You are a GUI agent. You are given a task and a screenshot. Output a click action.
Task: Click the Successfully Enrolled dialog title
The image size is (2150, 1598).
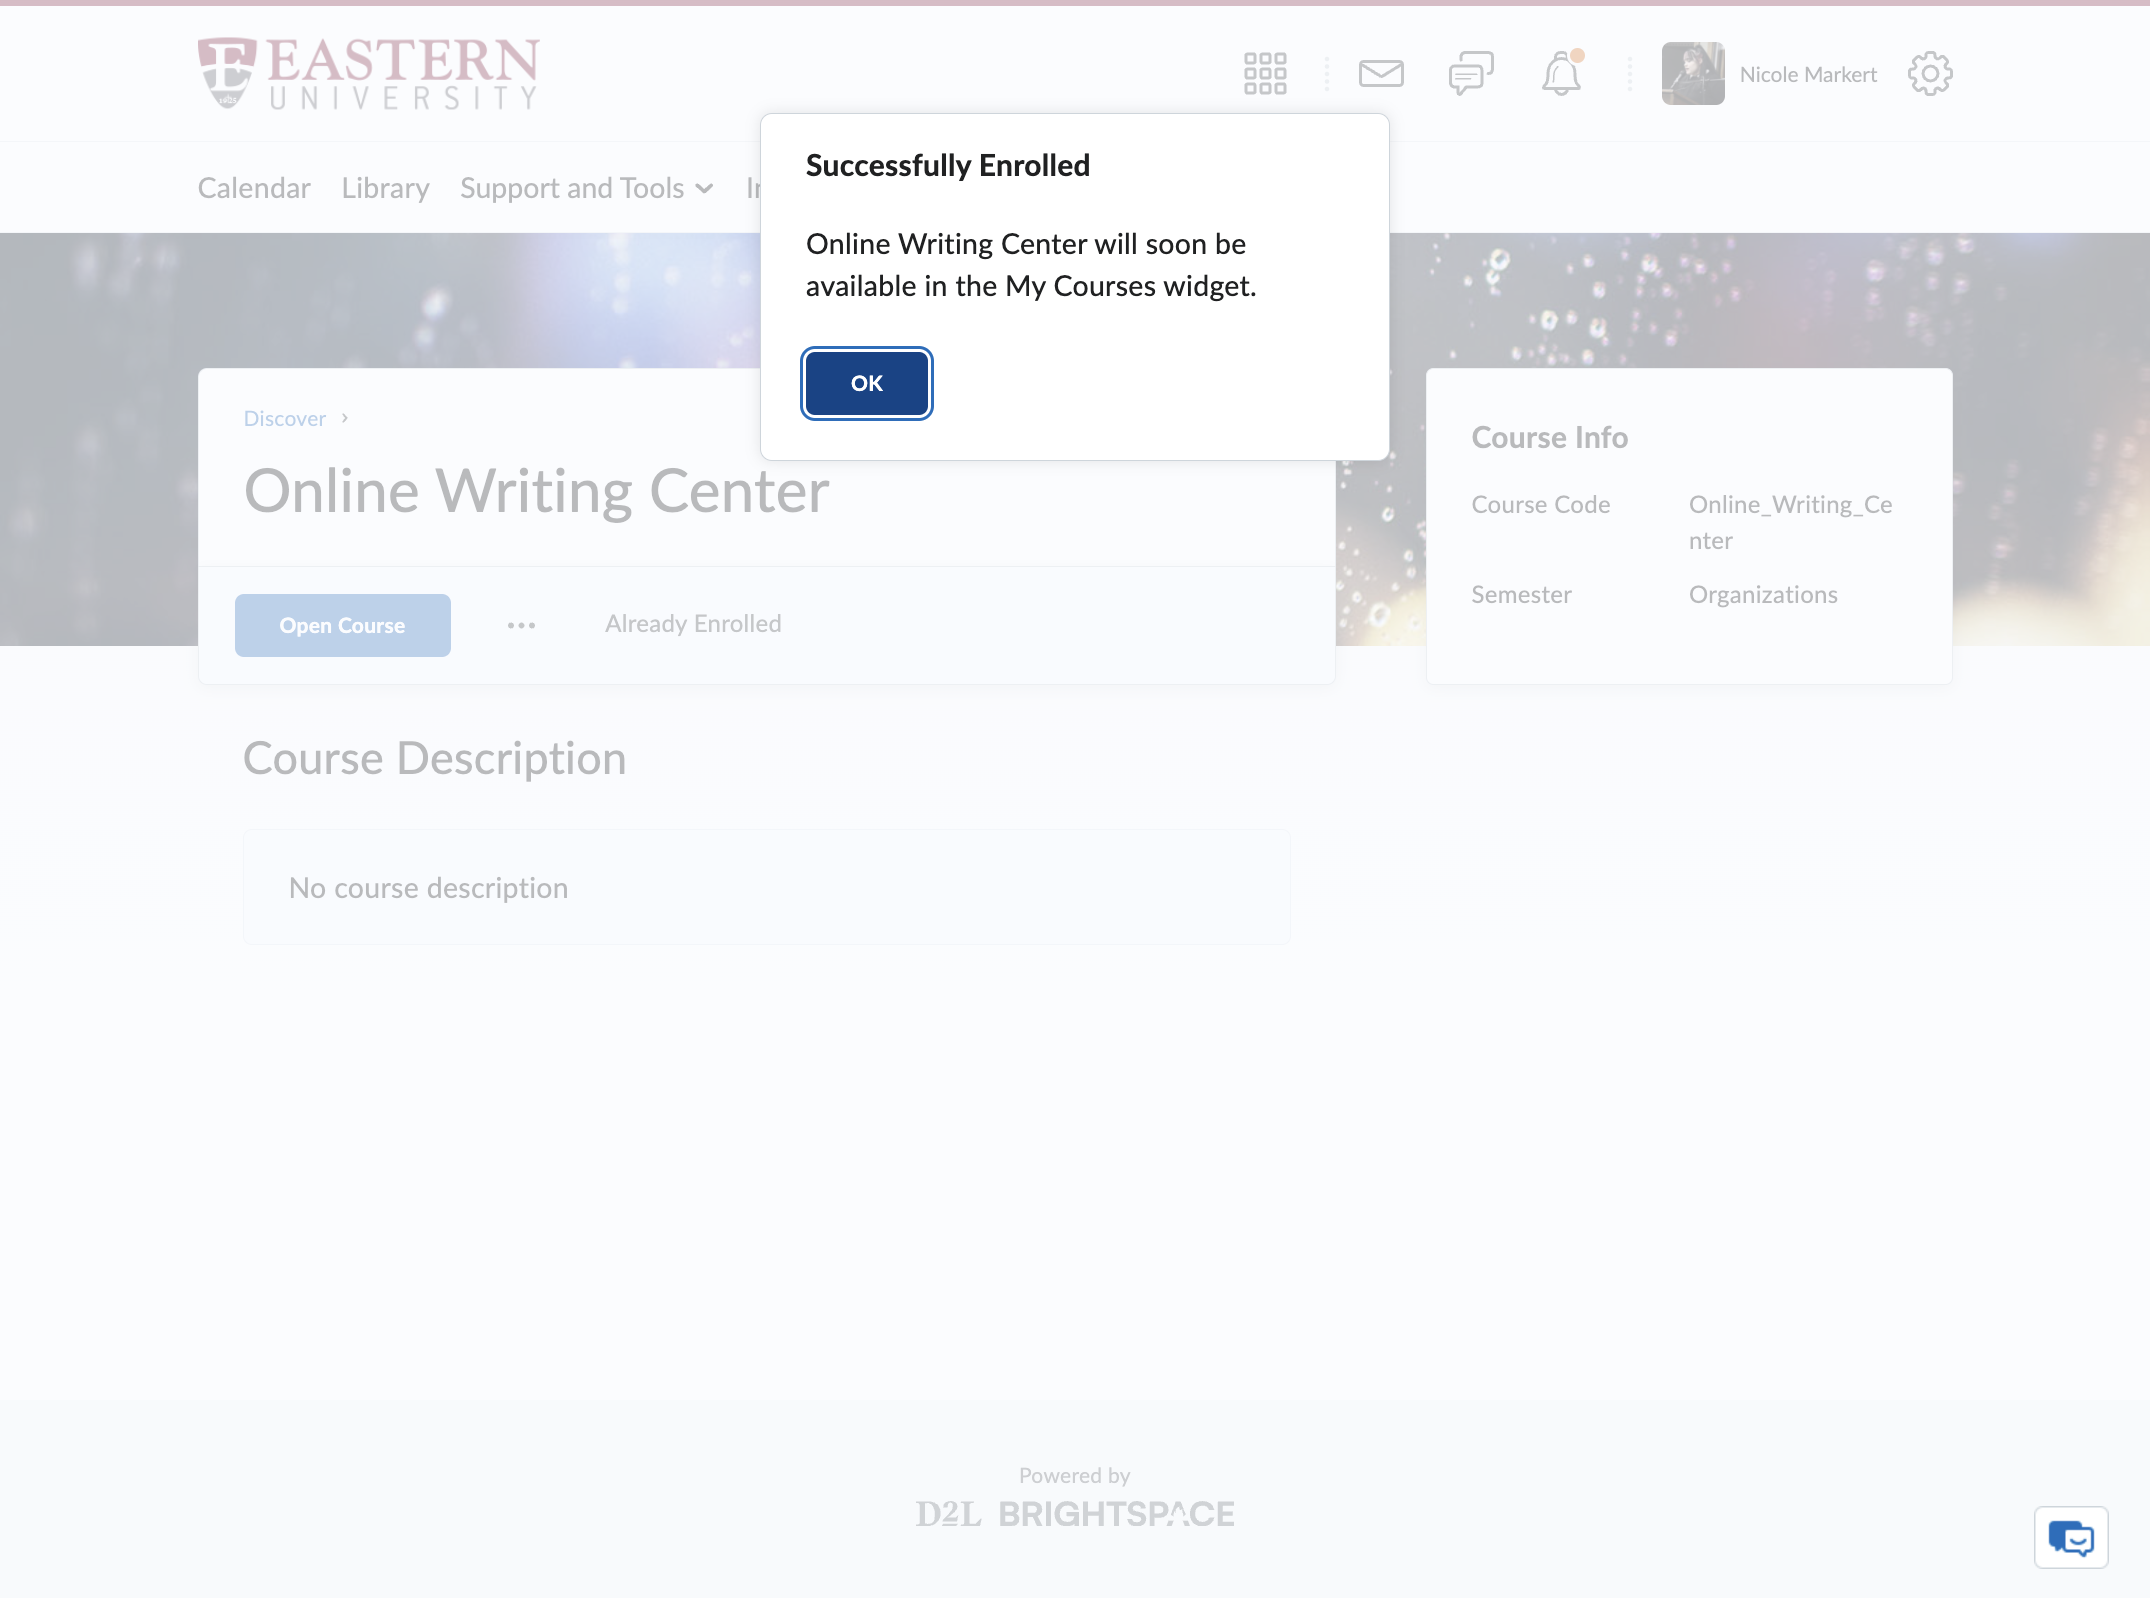click(948, 165)
